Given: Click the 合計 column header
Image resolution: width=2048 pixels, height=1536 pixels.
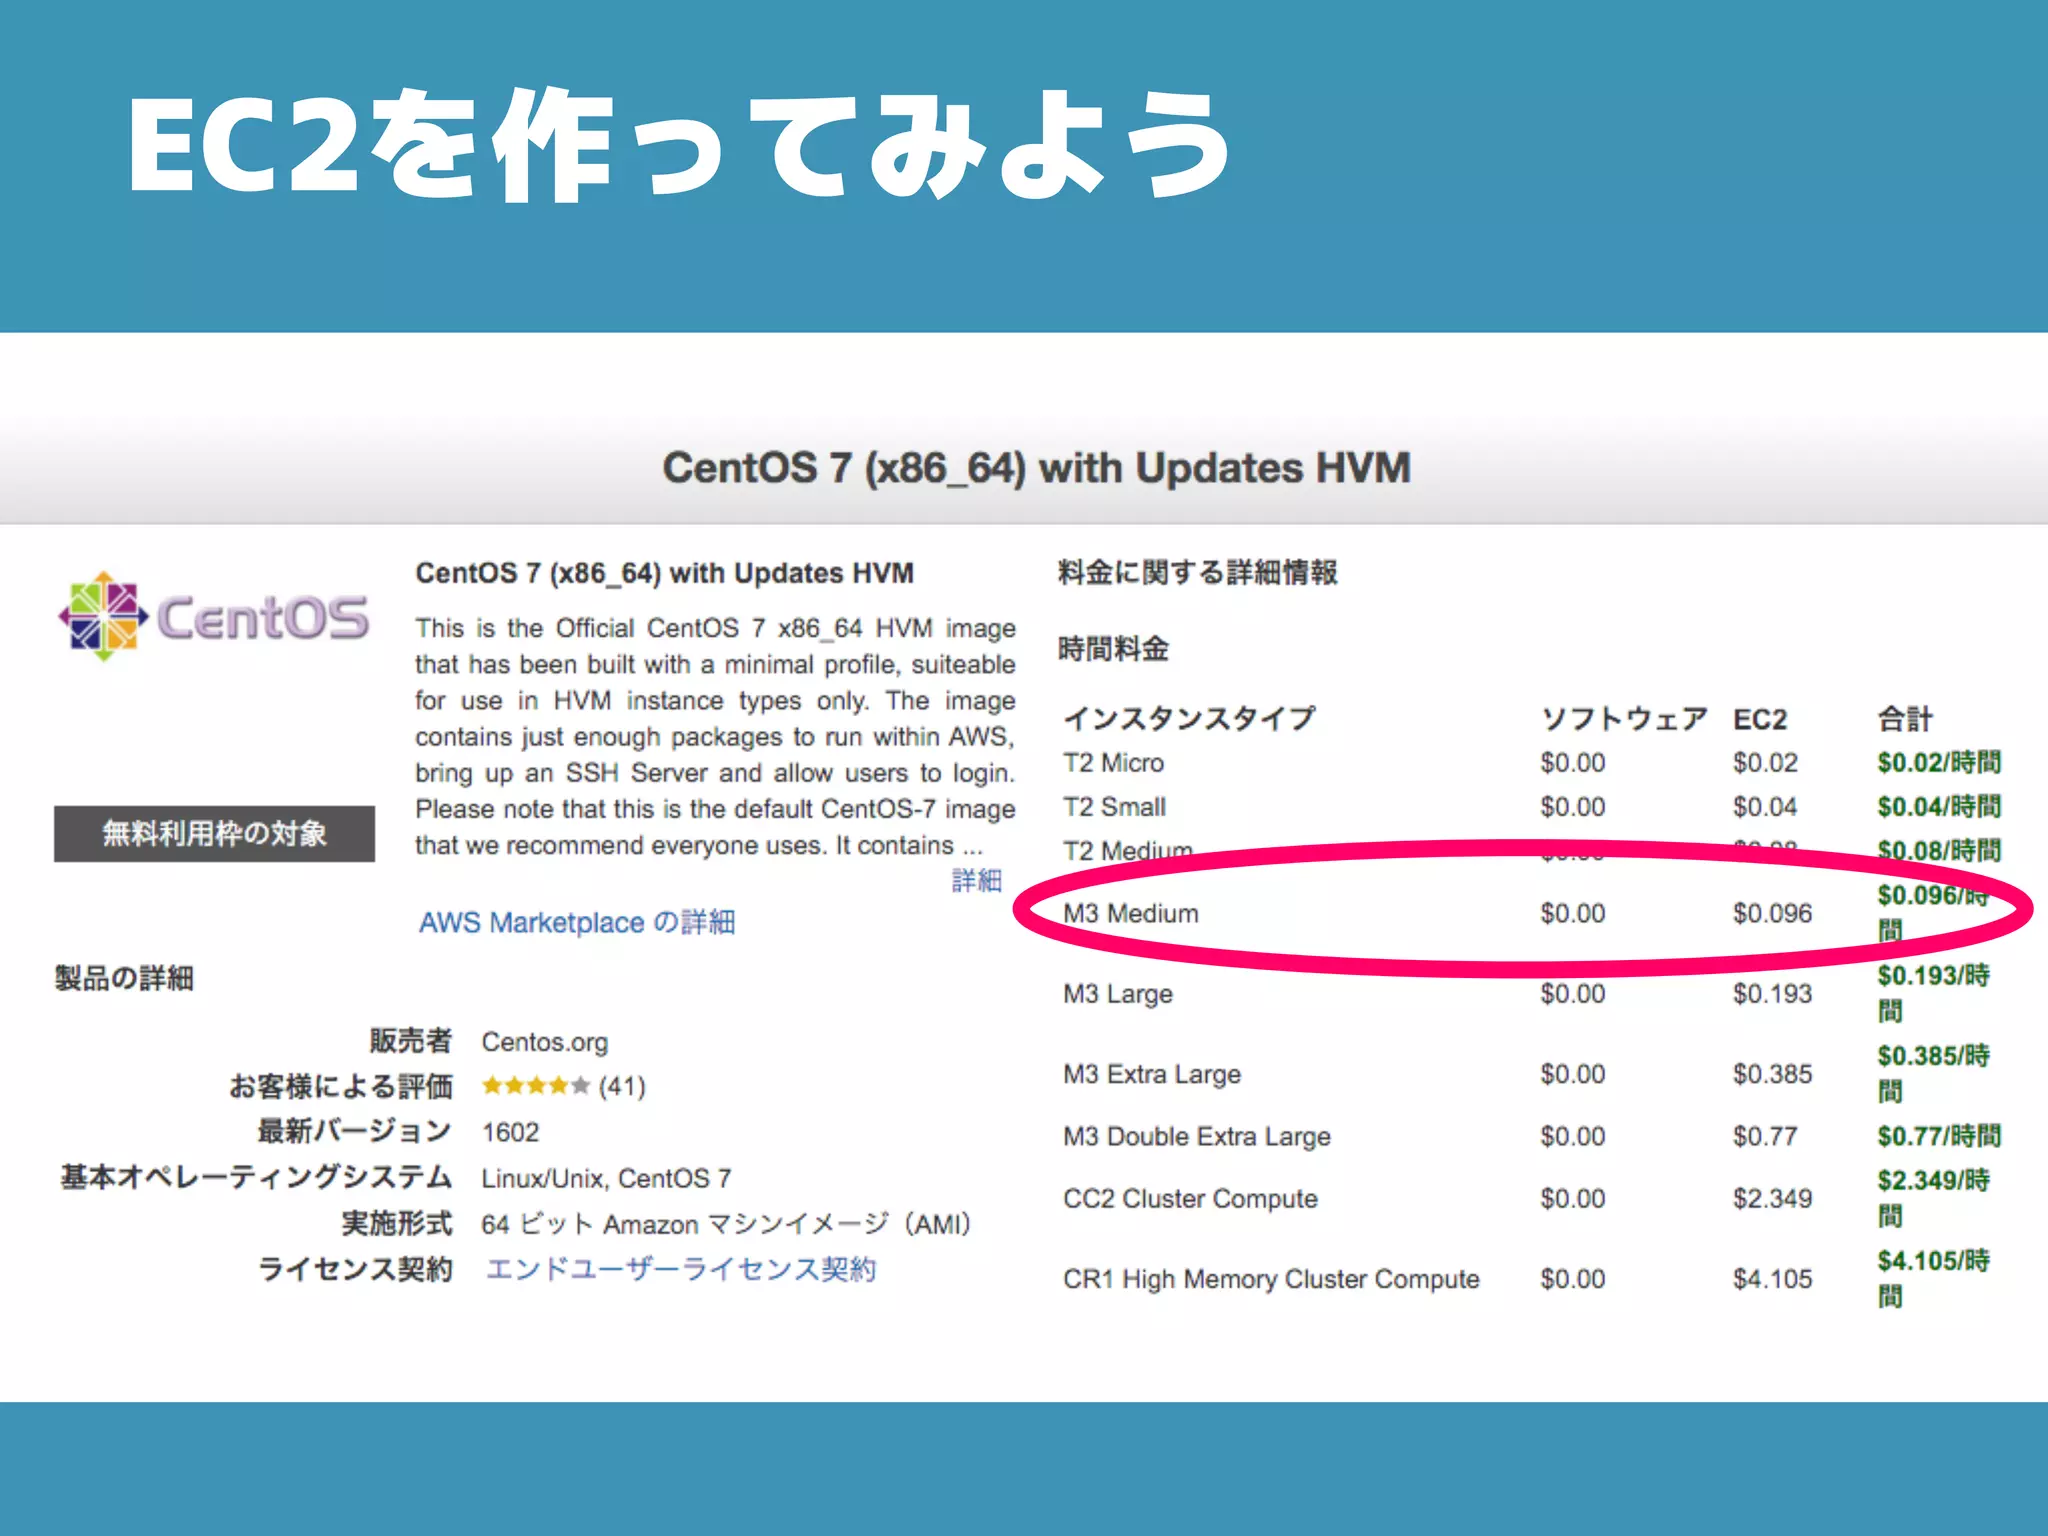Looking at the screenshot, I should coord(1905,718).
